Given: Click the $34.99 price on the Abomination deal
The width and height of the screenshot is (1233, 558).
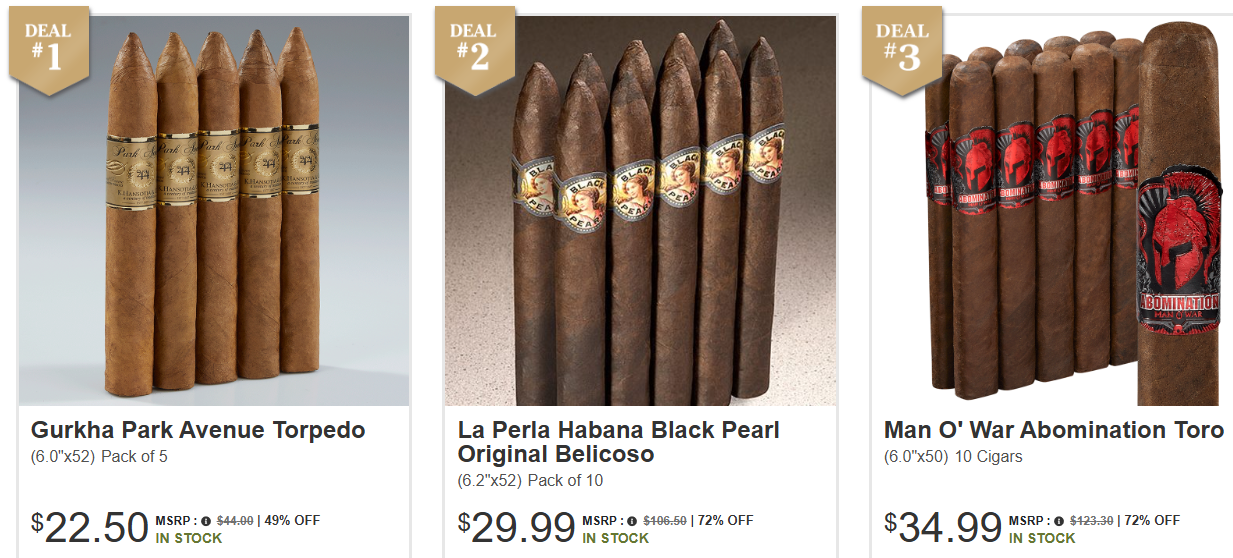Looking at the screenshot, I should click(943, 528).
